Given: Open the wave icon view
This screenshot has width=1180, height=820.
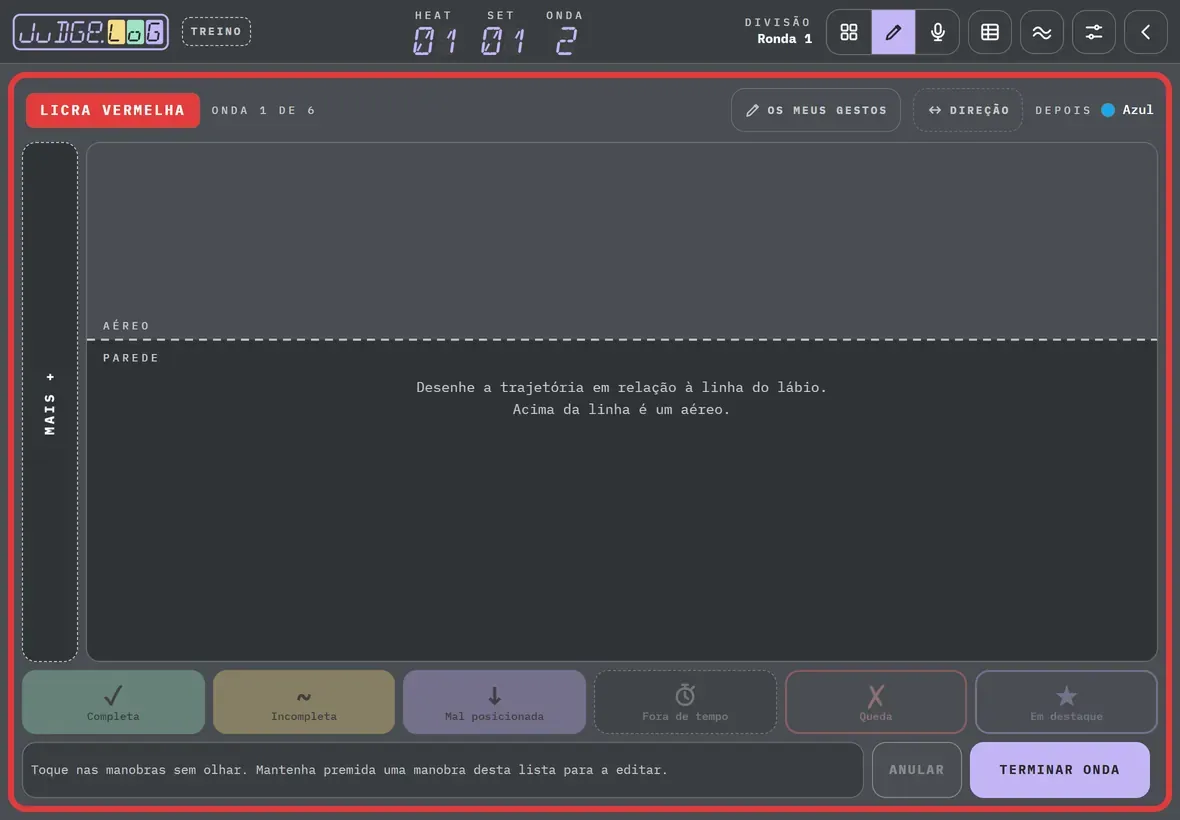Looking at the screenshot, I should [1042, 32].
